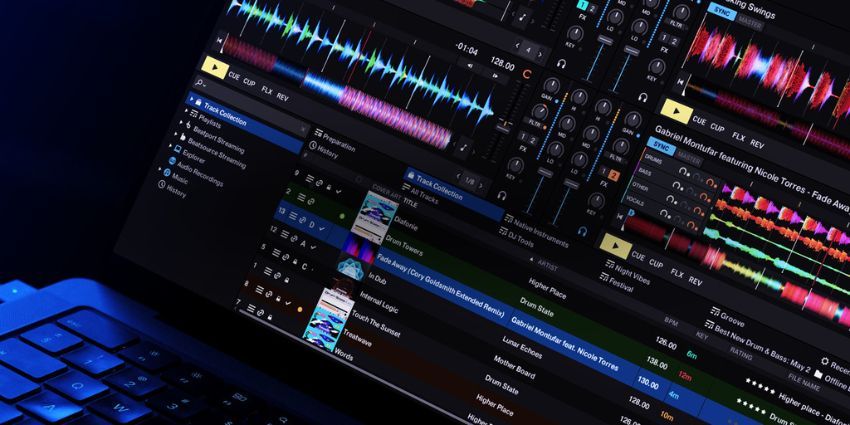Image resolution: width=850 pixels, height=425 pixels.
Task: Click CUP on Breaking Swings deck
Action: click(x=717, y=128)
